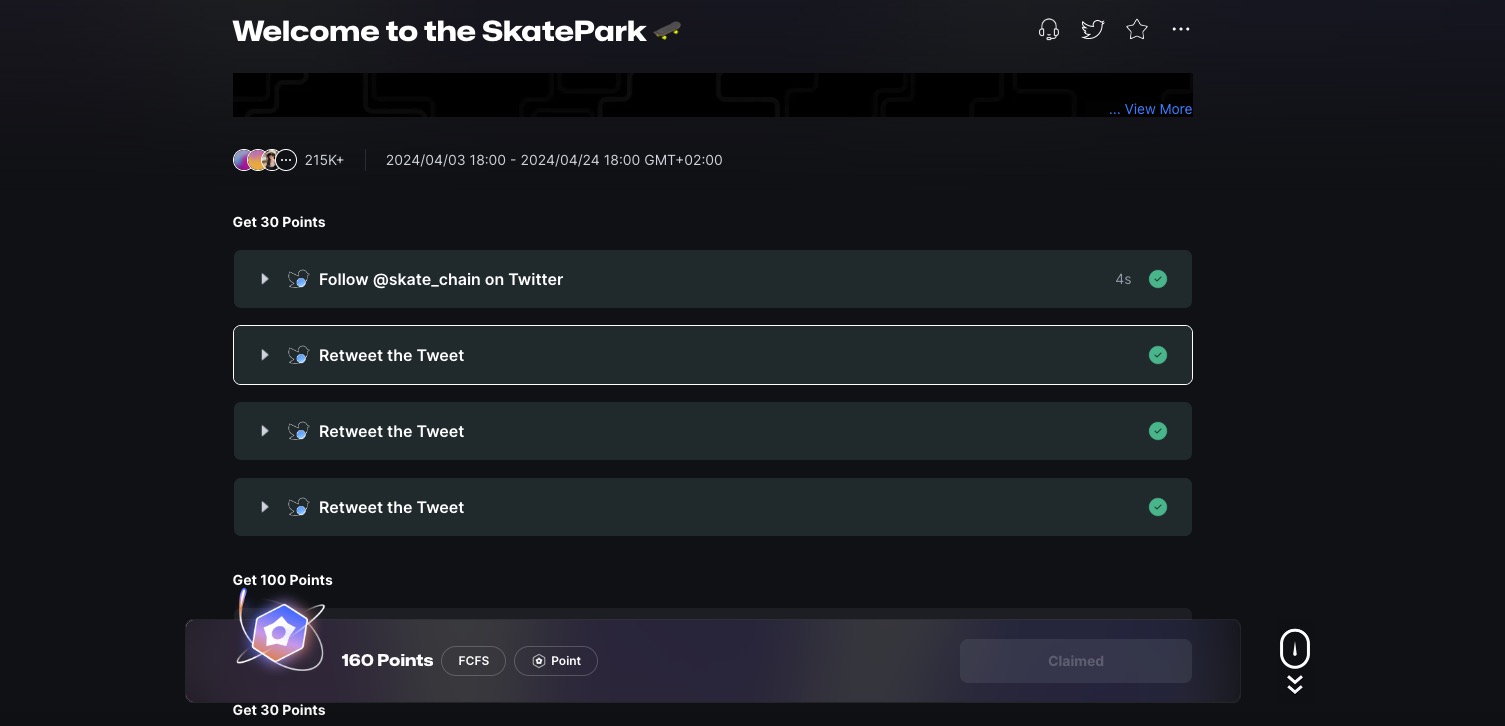The image size is (1505, 726).
Task: Favorite the campaign with the star icon
Action: pyautogui.click(x=1137, y=30)
